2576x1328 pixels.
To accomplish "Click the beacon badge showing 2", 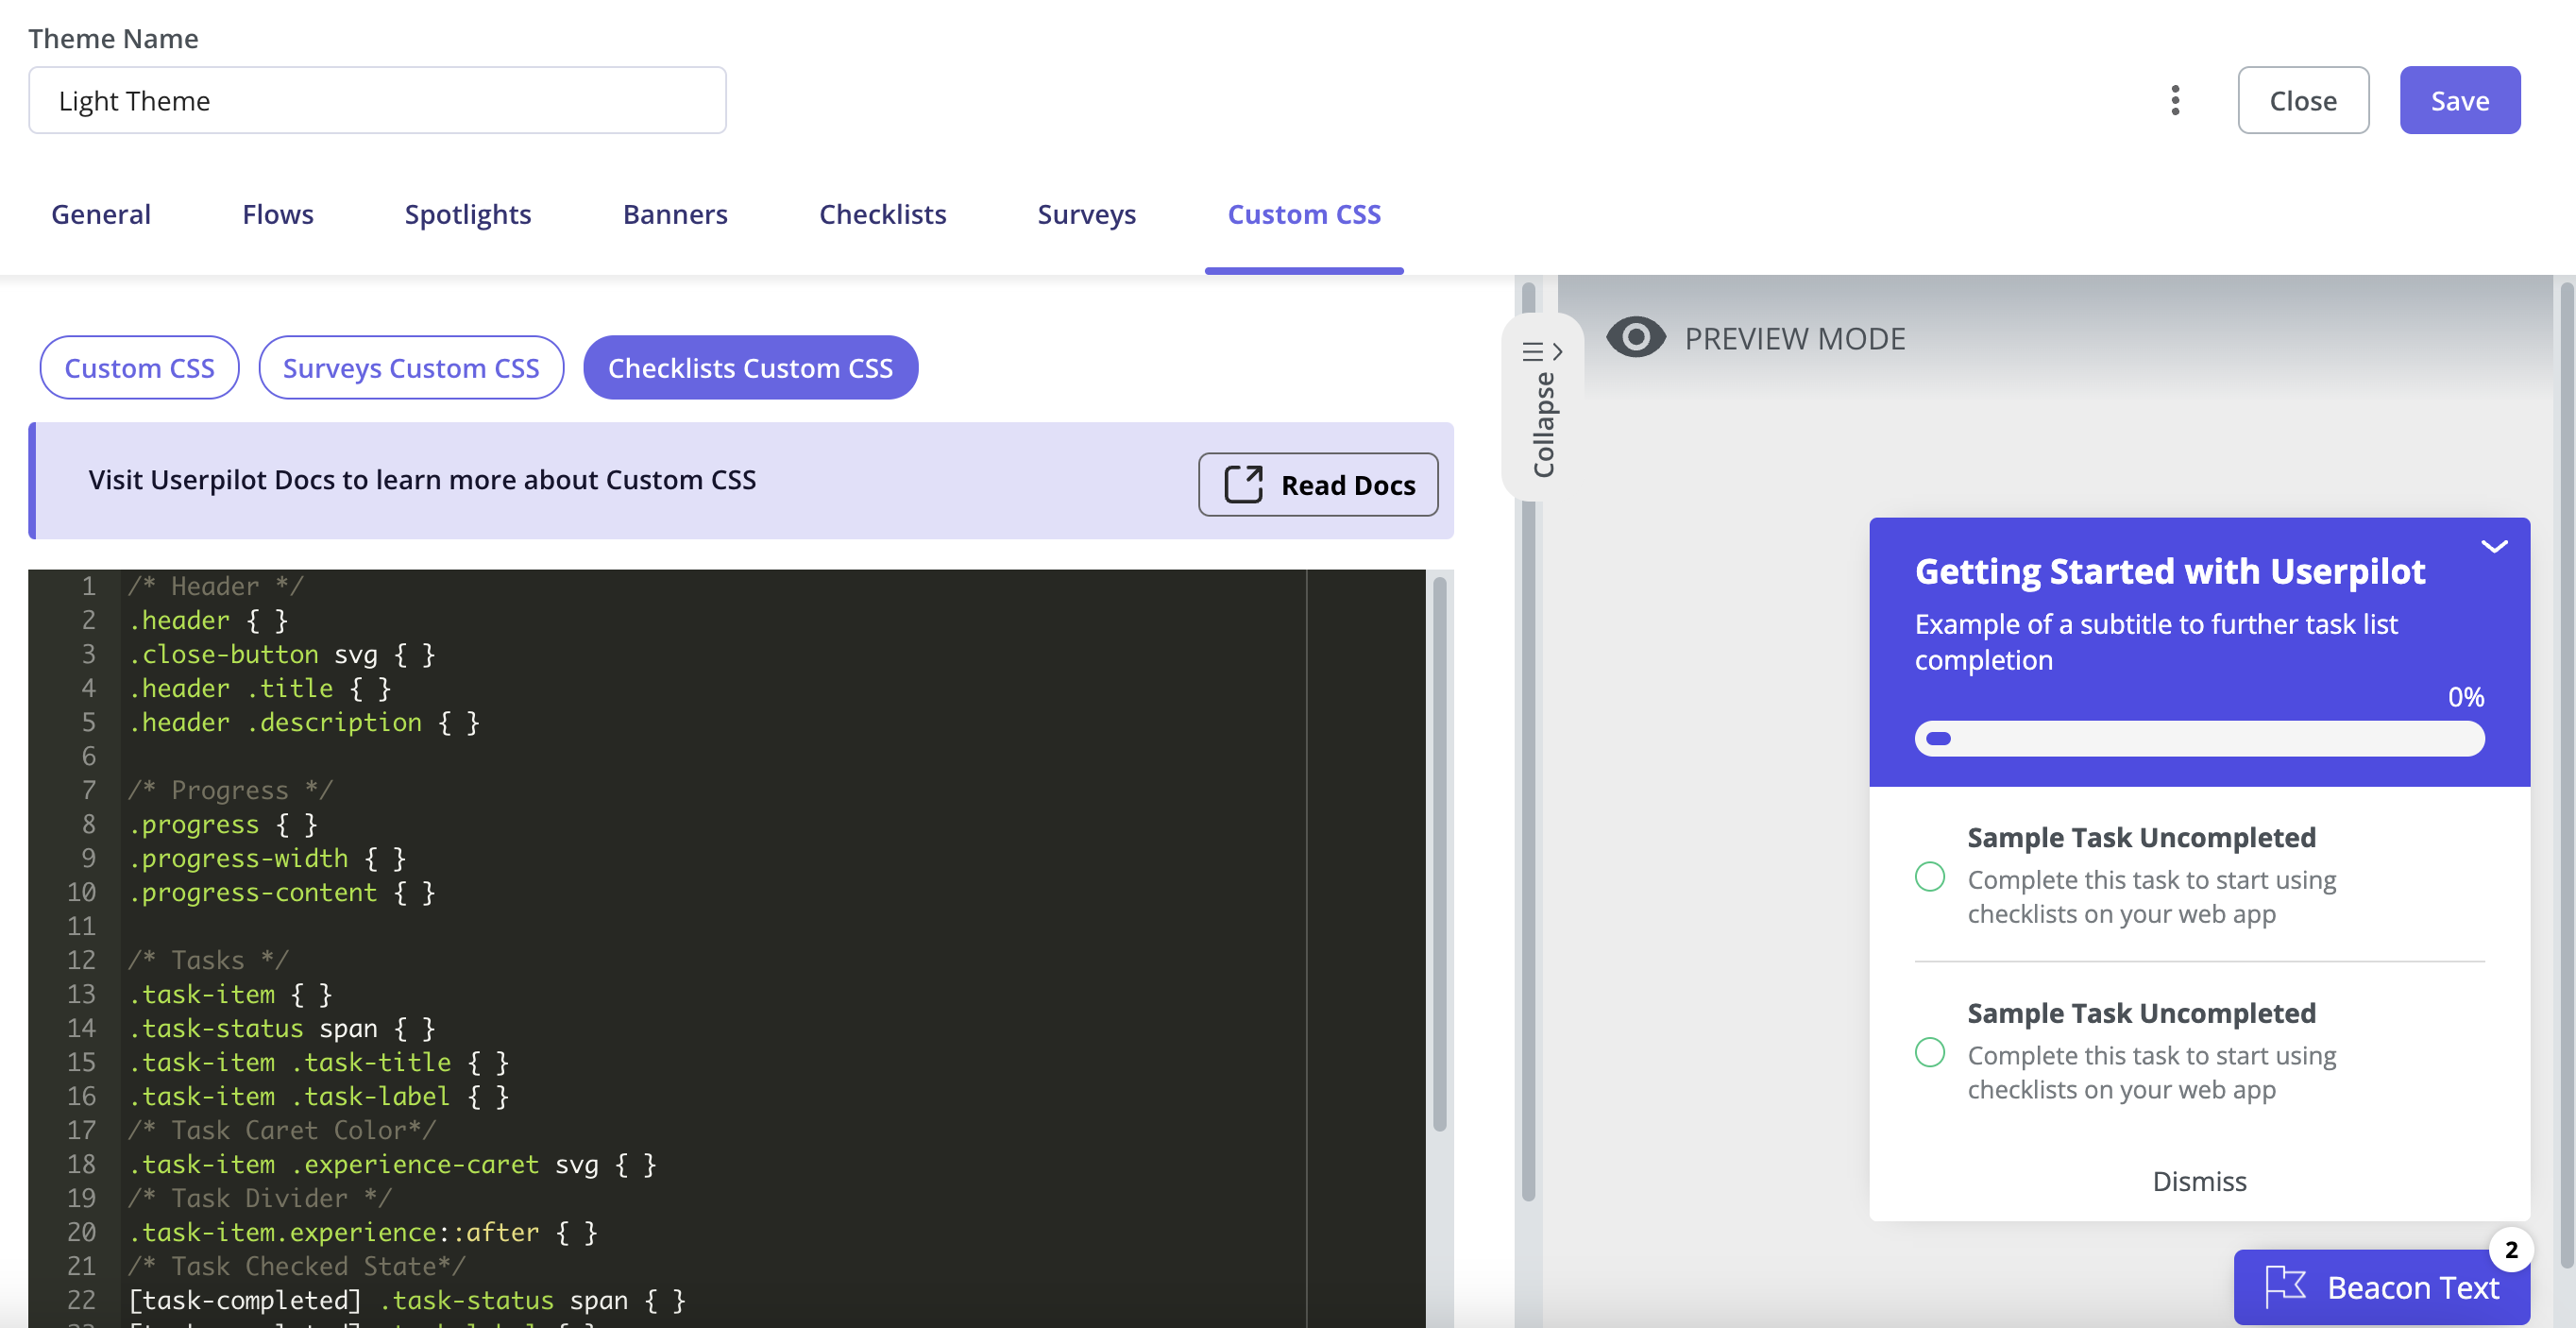I will pos(2510,1250).
